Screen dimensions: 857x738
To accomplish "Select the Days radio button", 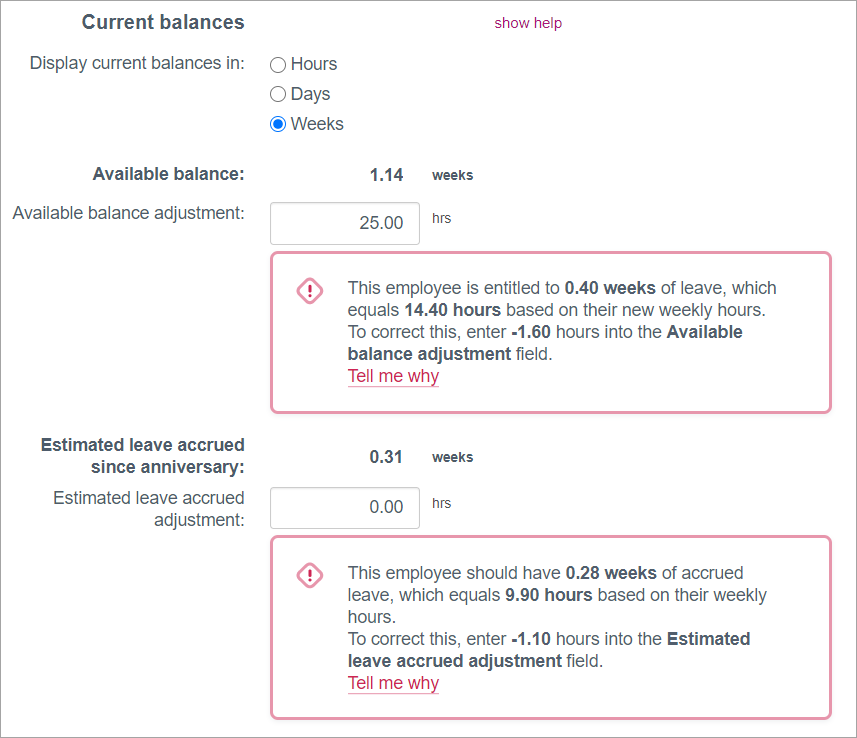I will point(278,95).
